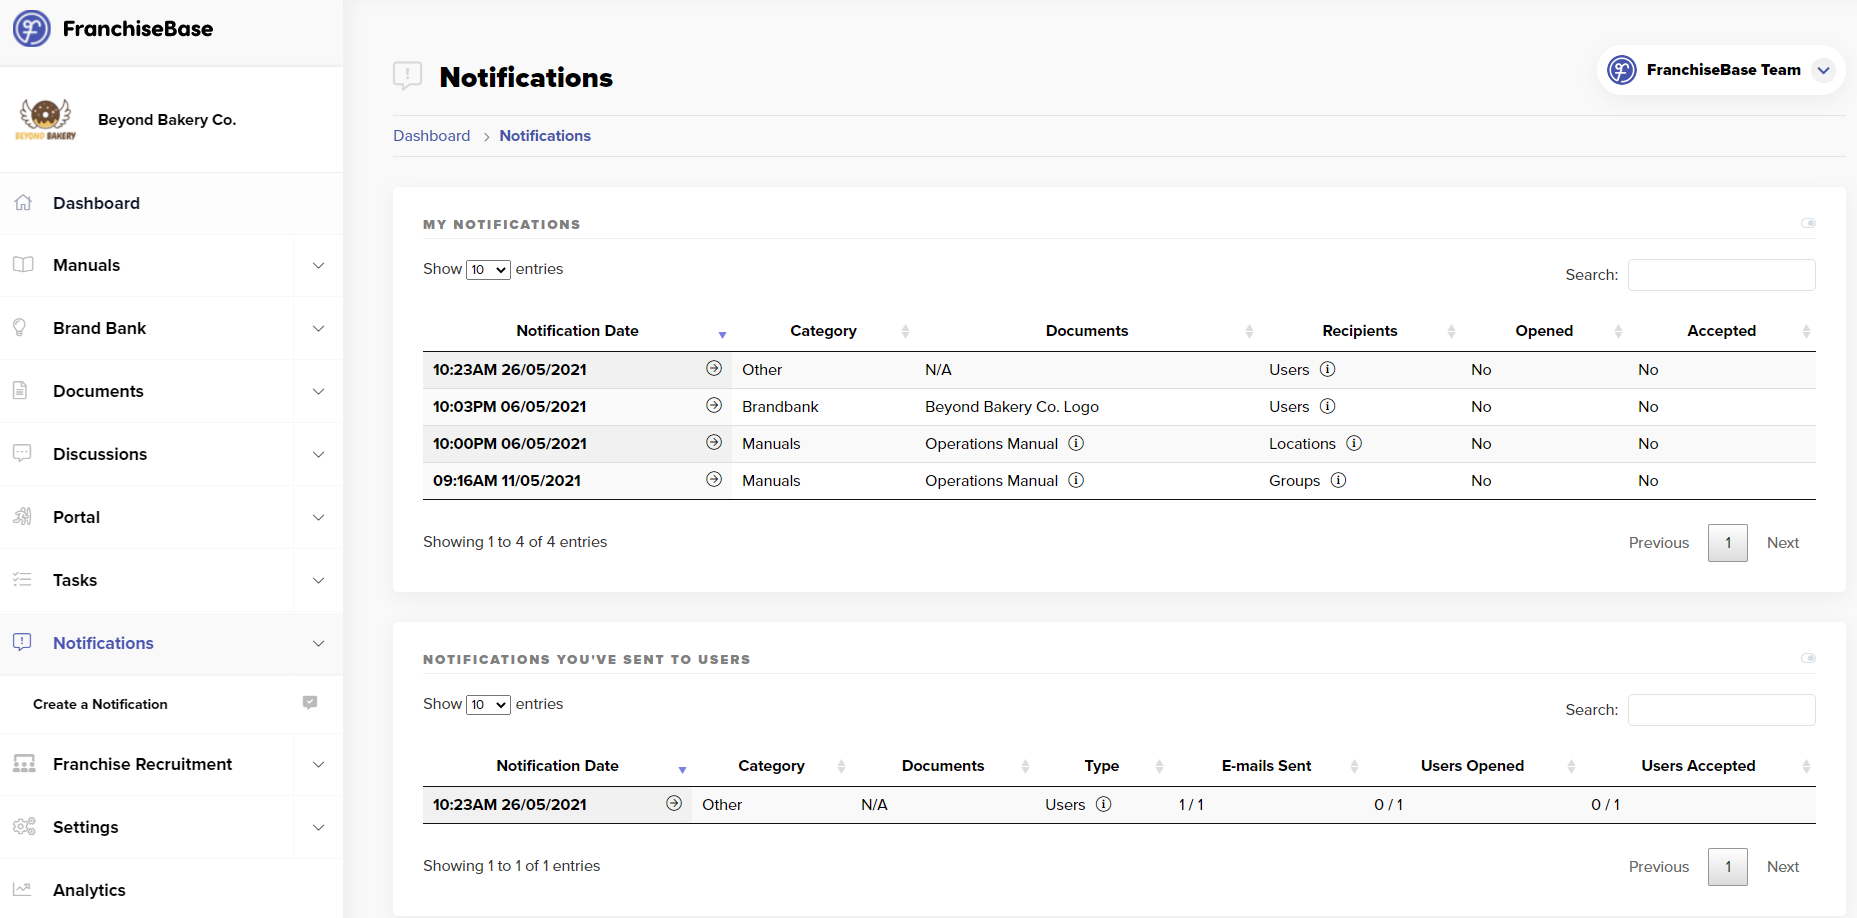
Task: Click Next in My Notifications pagination
Action: pos(1782,543)
